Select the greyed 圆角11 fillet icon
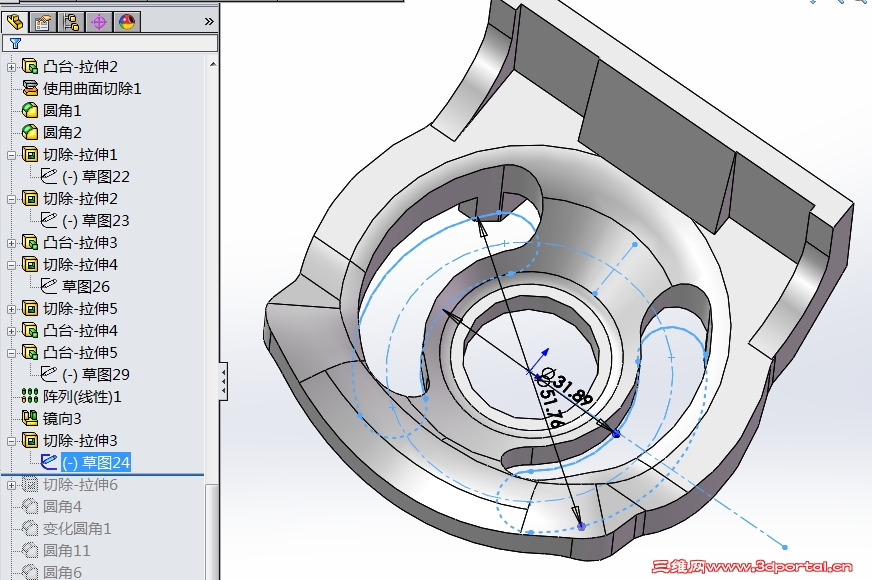Screen dimensions: 872x580 pos(29,551)
